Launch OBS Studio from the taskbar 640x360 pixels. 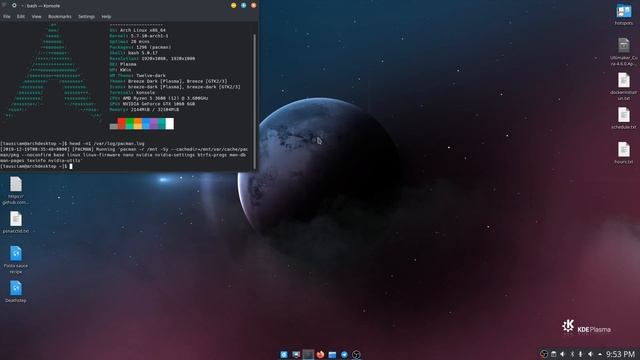click(356, 355)
